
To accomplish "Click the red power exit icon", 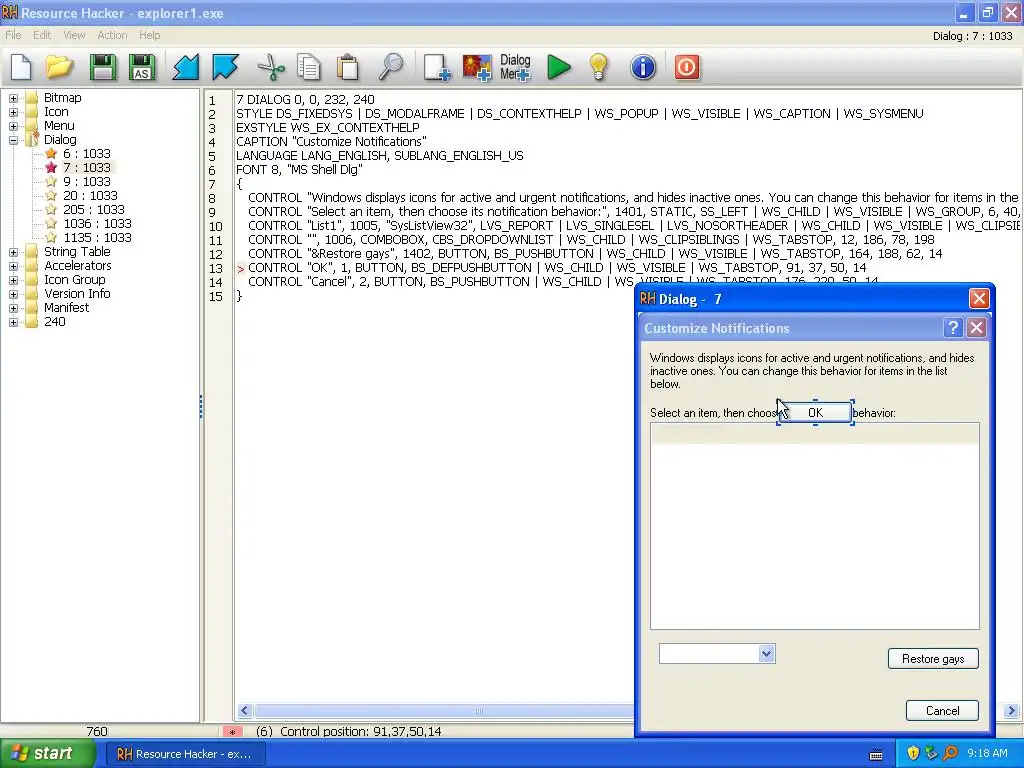I will tap(686, 67).
